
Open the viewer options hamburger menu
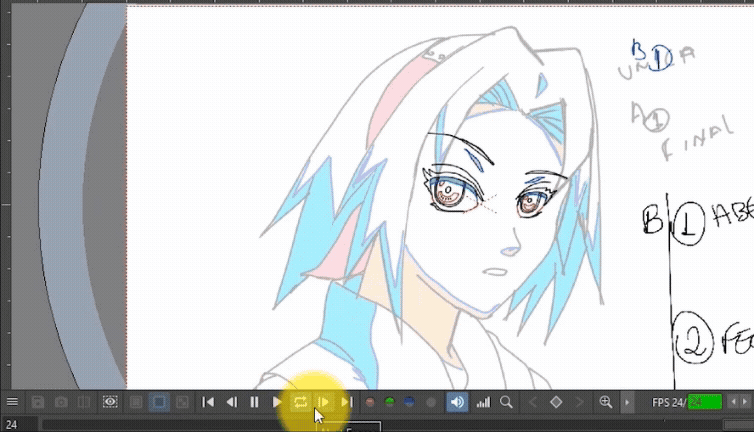13,402
